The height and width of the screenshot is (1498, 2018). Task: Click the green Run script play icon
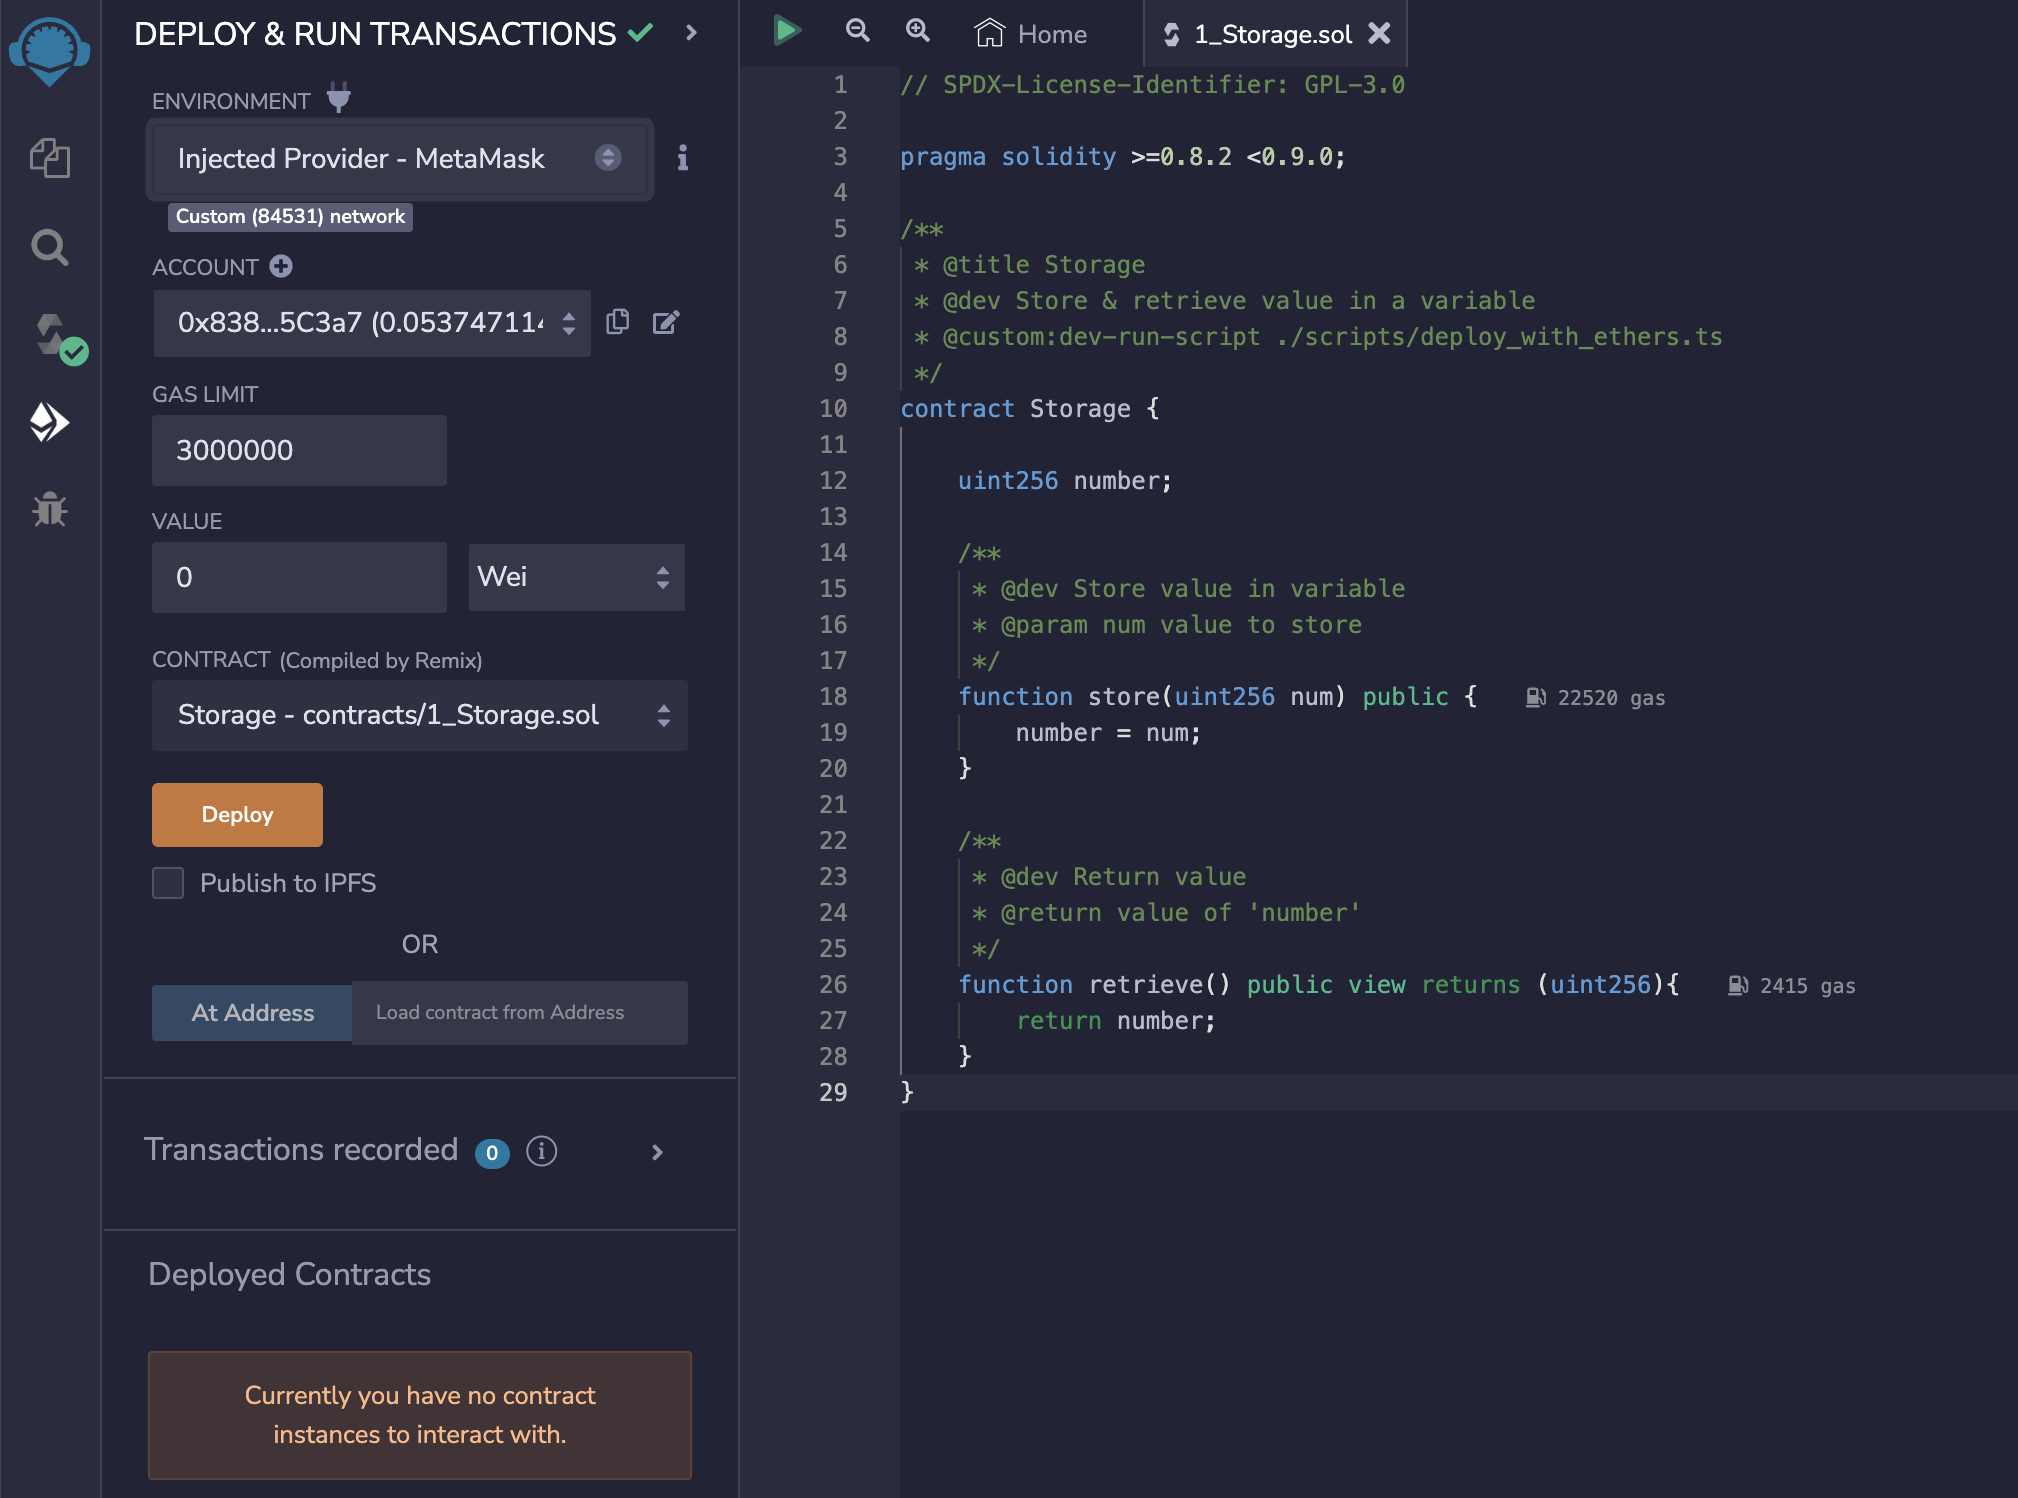pyautogui.click(x=787, y=31)
